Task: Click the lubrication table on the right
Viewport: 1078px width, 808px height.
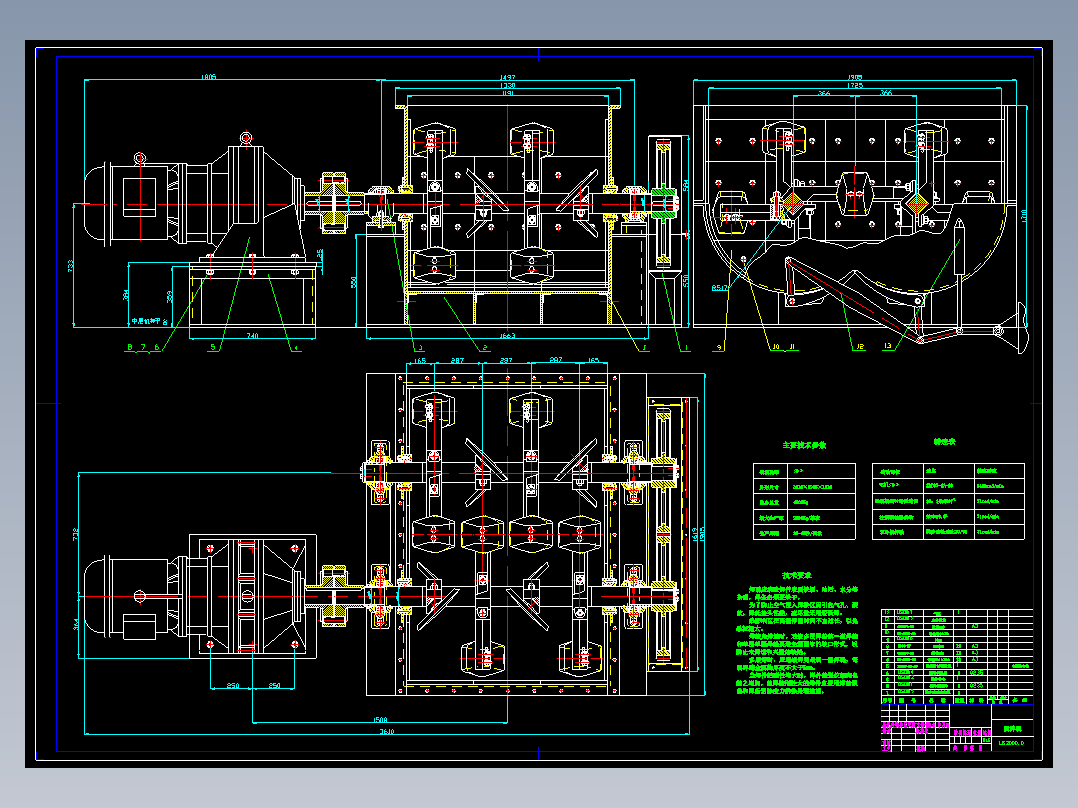Action: pos(948,501)
